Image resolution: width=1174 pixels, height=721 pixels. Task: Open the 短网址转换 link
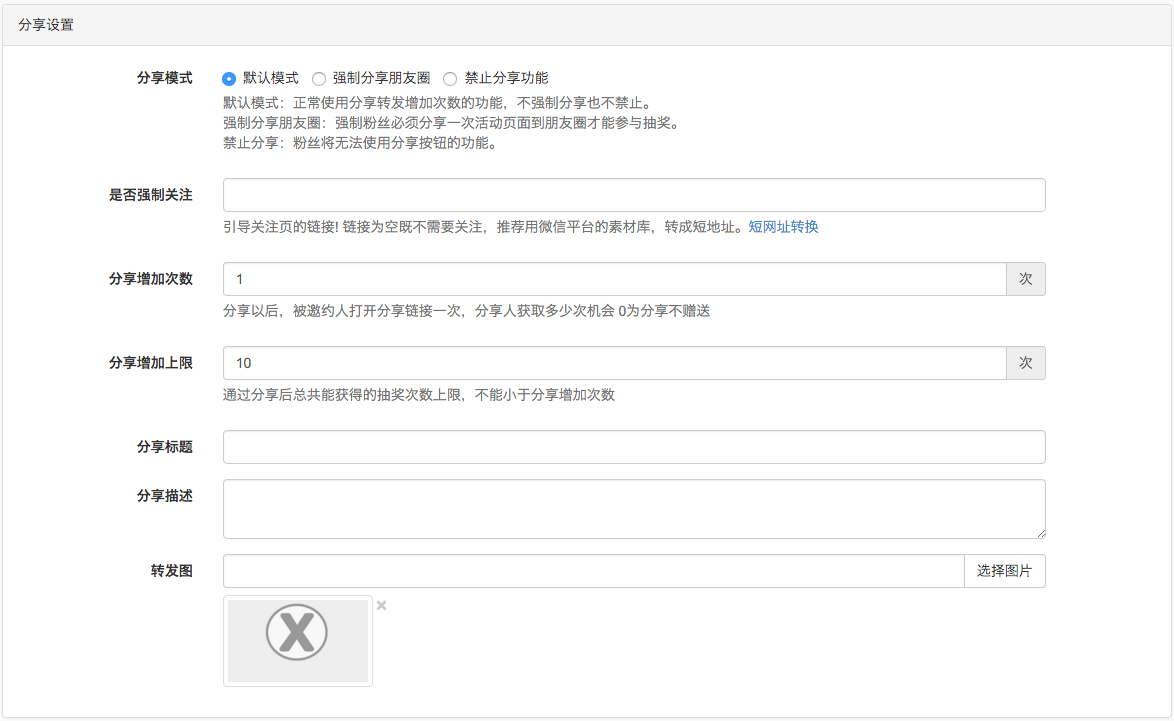pos(783,227)
